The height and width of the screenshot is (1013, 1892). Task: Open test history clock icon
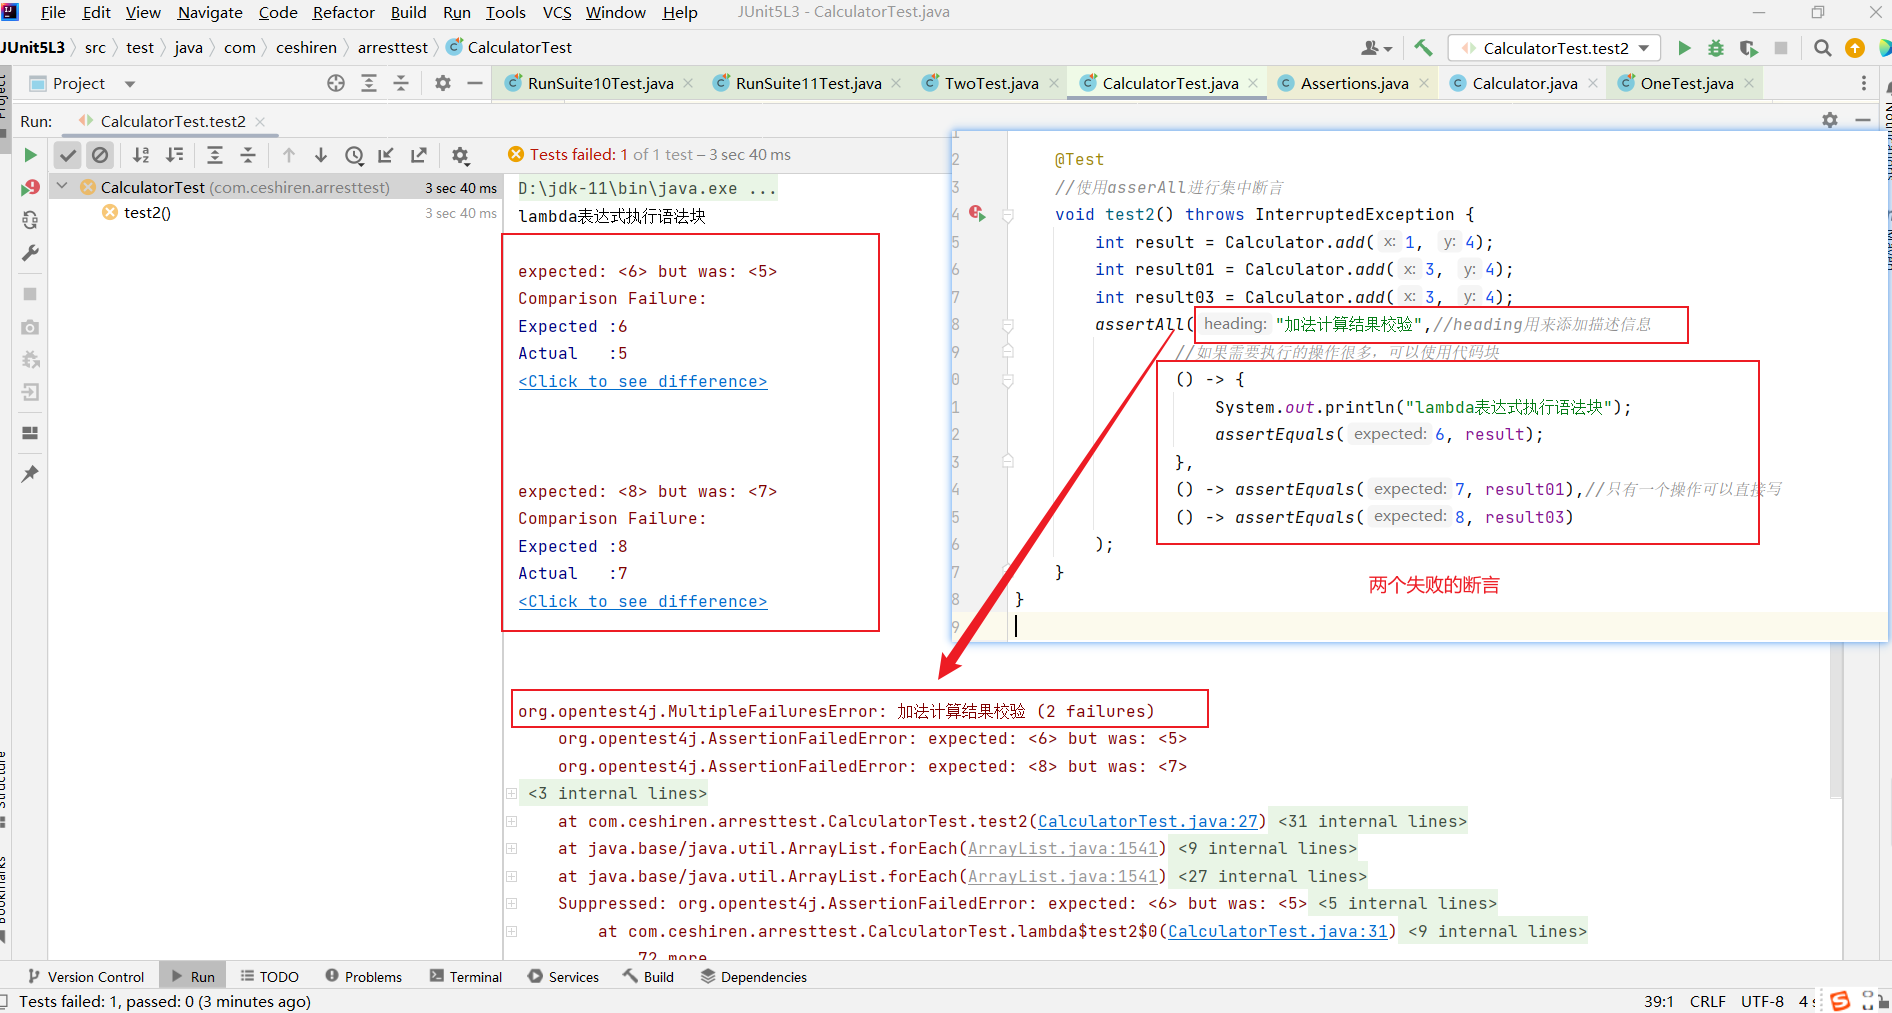tap(354, 155)
